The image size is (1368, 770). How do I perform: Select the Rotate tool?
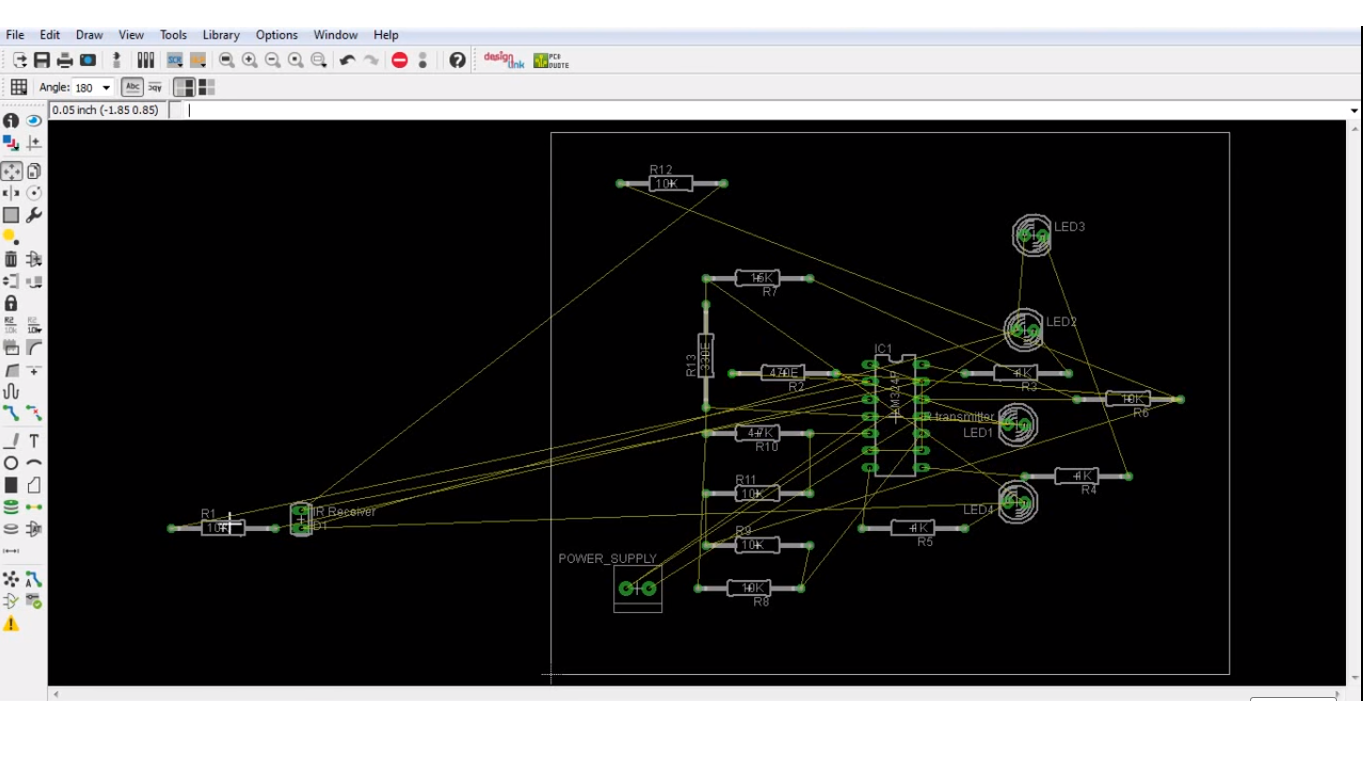click(34, 193)
